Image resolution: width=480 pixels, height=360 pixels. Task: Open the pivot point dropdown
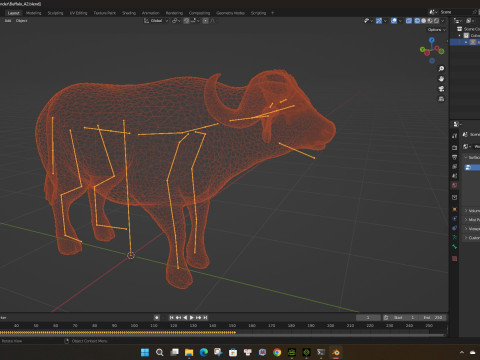click(176, 21)
